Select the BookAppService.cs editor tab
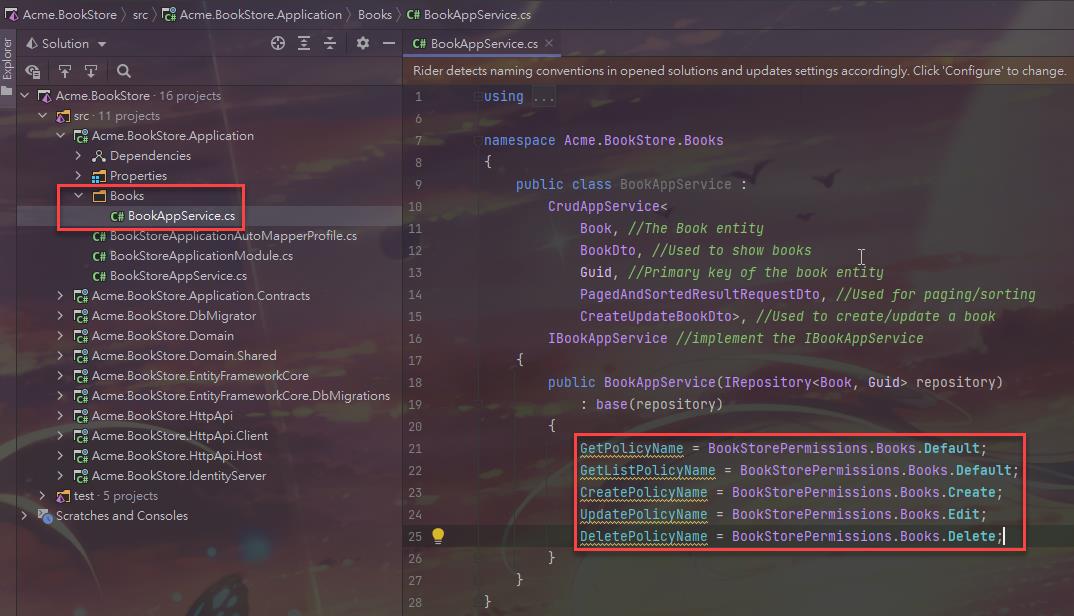The image size is (1074, 616). pos(484,43)
